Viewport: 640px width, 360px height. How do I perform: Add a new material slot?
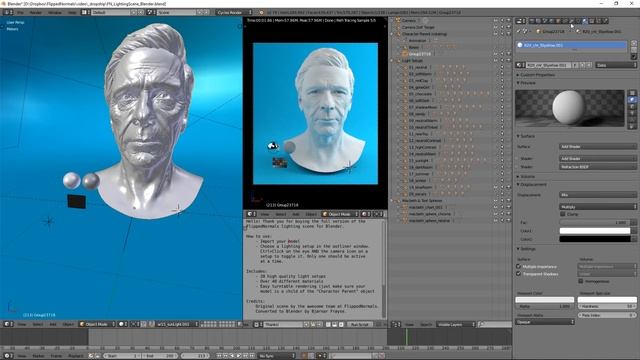click(x=634, y=43)
